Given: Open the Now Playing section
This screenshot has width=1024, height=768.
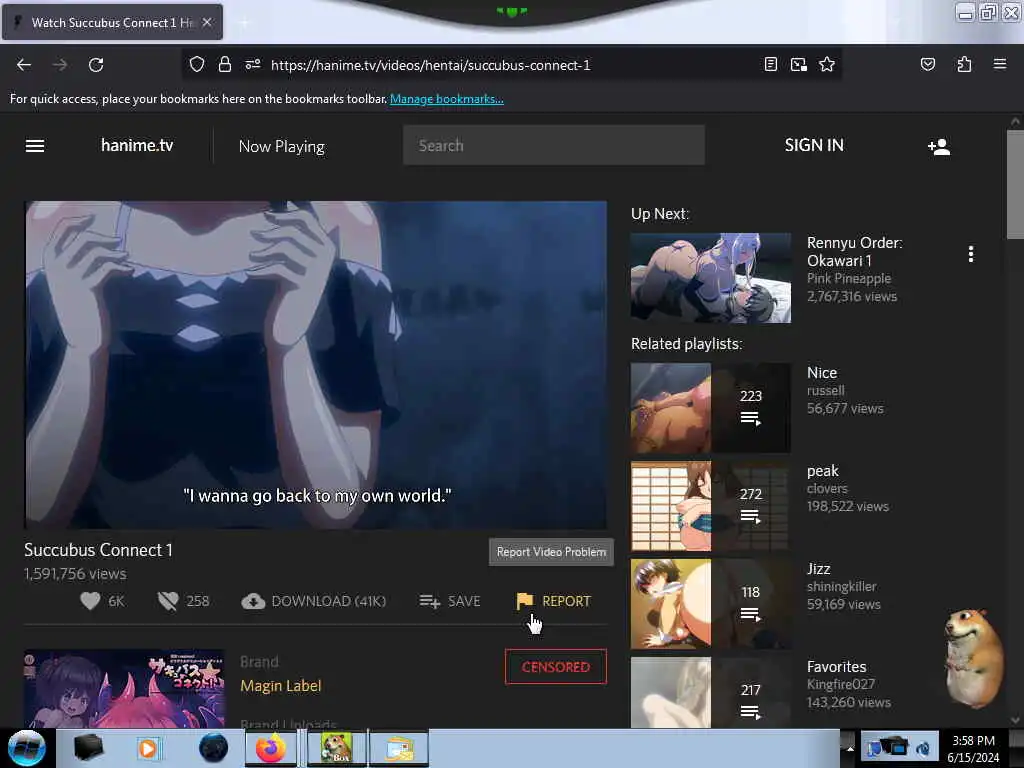Looking at the screenshot, I should point(281,146).
